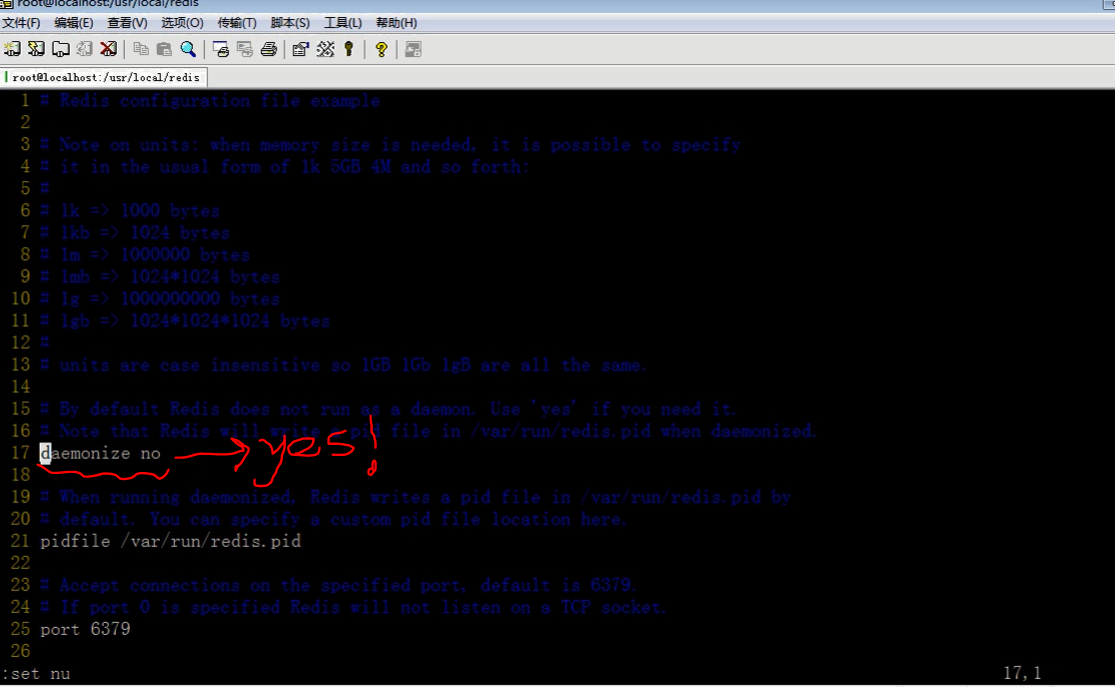
Task: Click the 'it in the usual form' comment line
Action: pos(285,166)
